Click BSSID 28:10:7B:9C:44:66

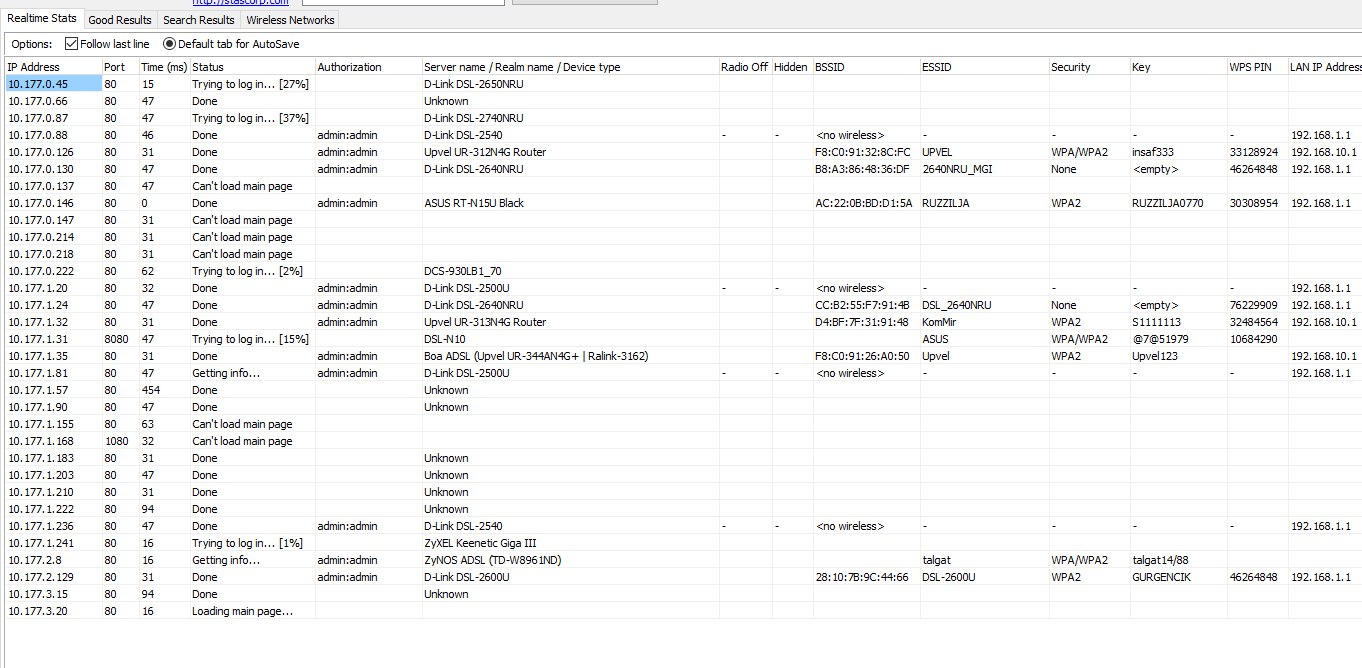tap(862, 577)
